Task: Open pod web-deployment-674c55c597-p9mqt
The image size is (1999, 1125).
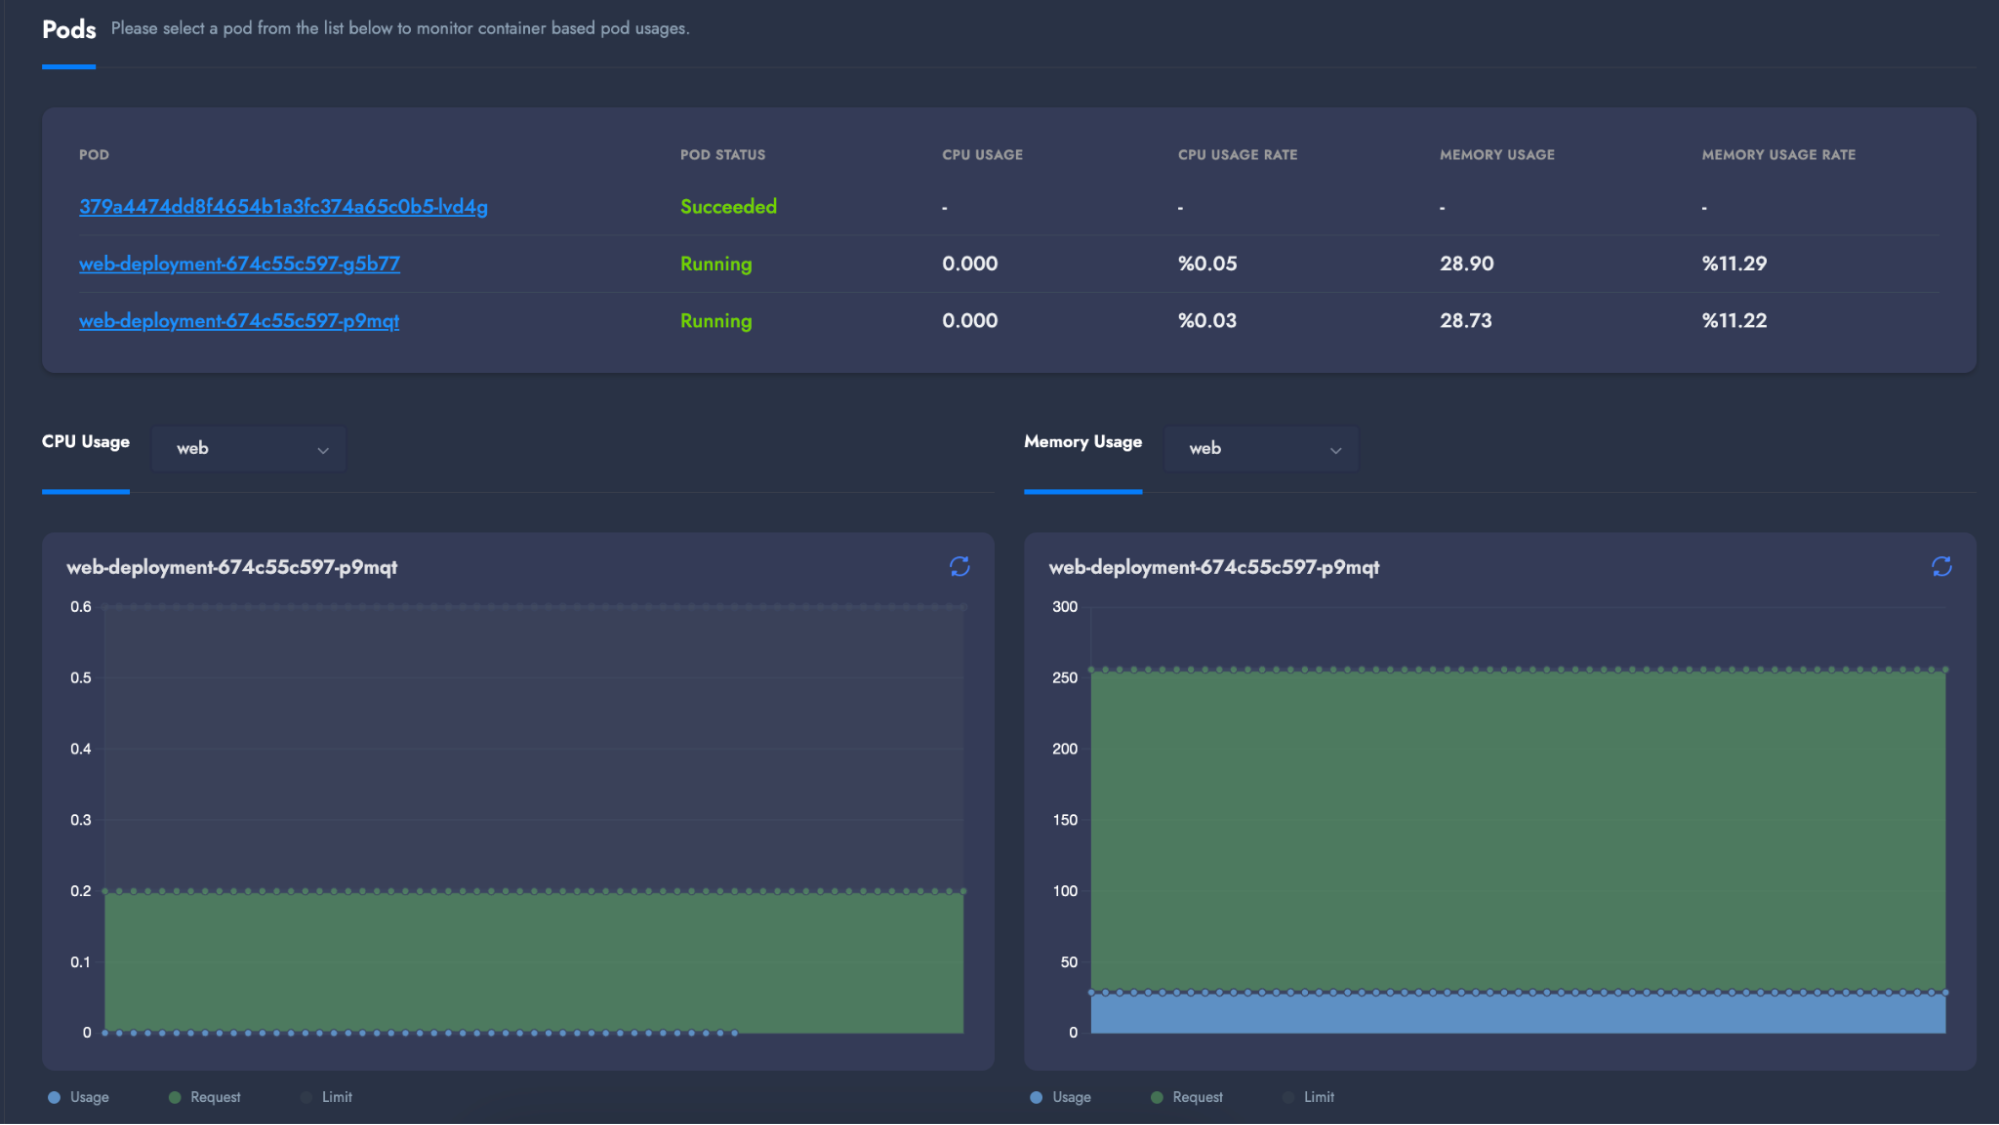Action: click(x=239, y=321)
